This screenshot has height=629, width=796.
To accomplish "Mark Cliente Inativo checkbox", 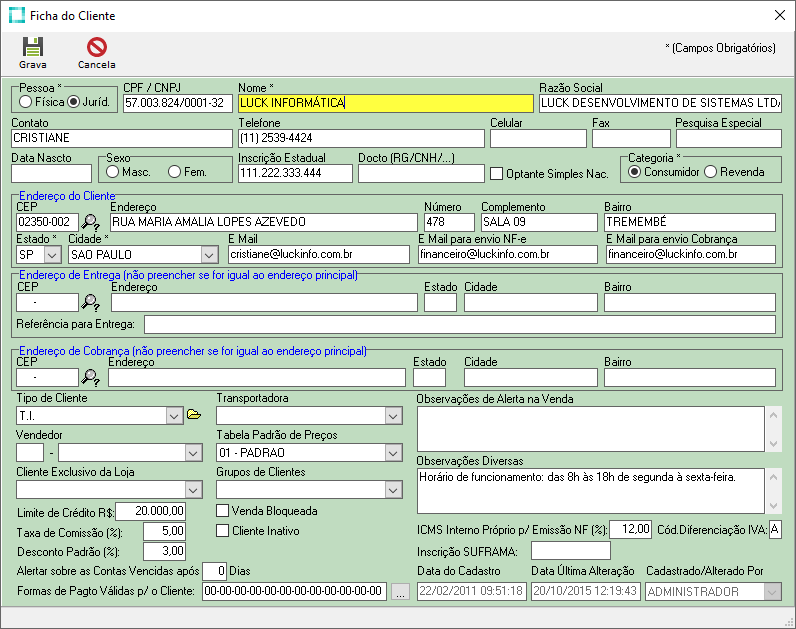I will pyautogui.click(x=223, y=531).
